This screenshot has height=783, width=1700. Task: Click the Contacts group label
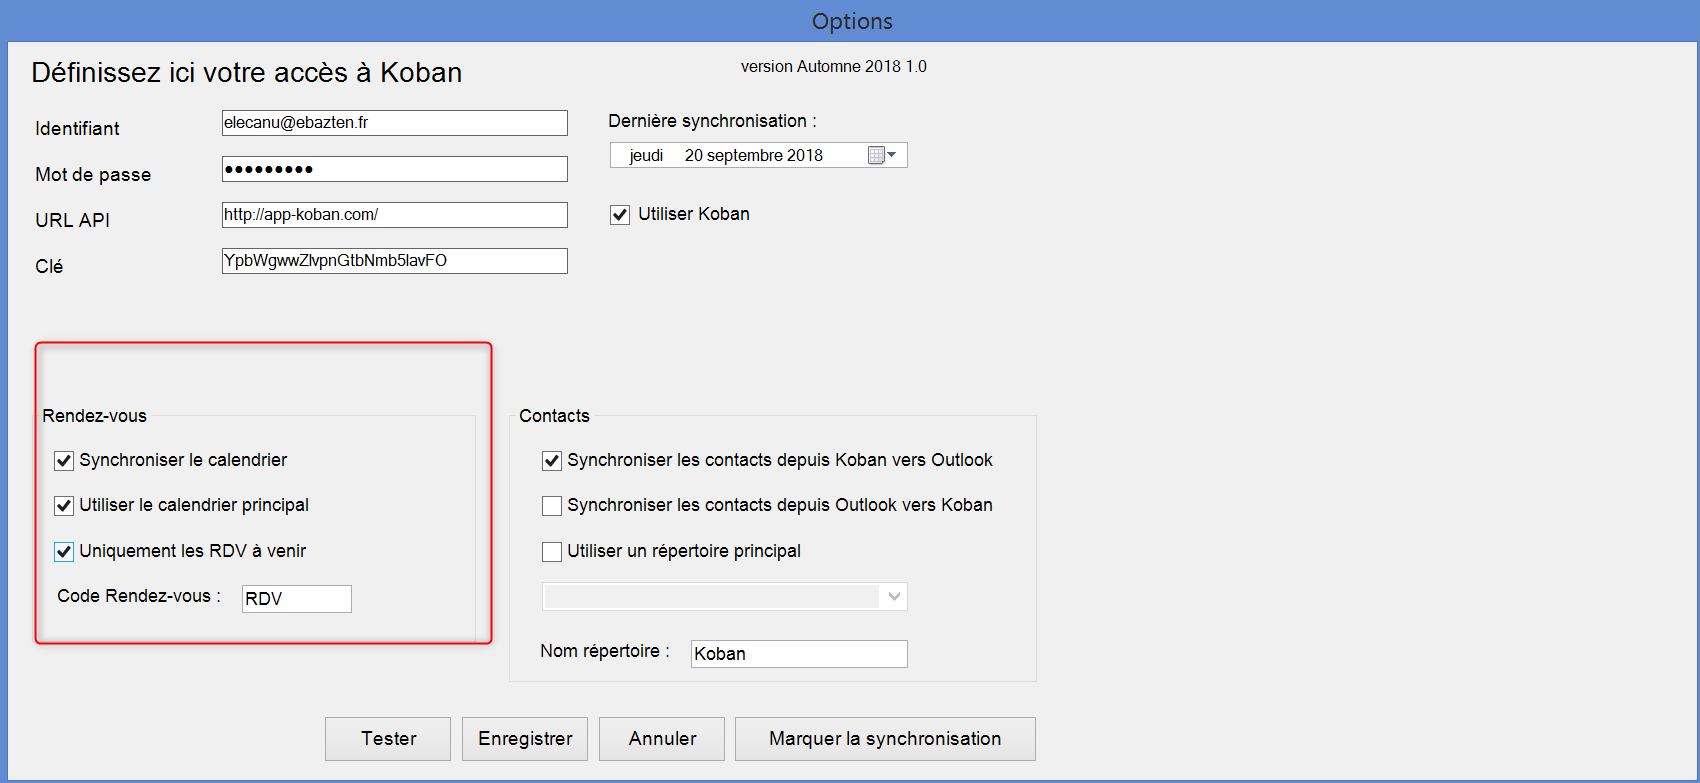click(554, 416)
